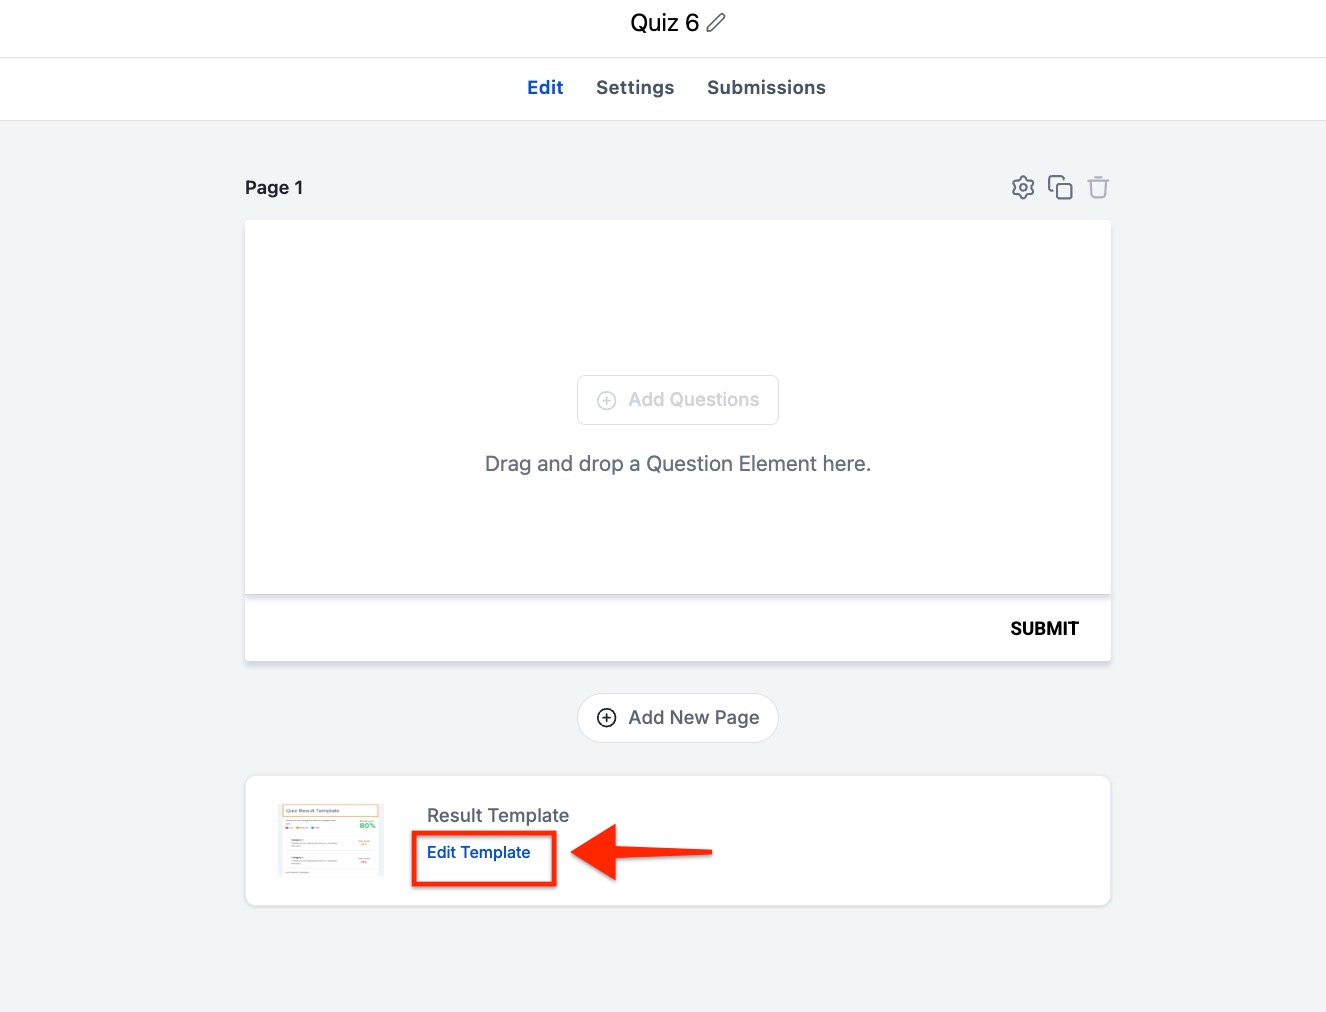Open the Edit Template link
1326x1012 pixels.
(x=478, y=852)
